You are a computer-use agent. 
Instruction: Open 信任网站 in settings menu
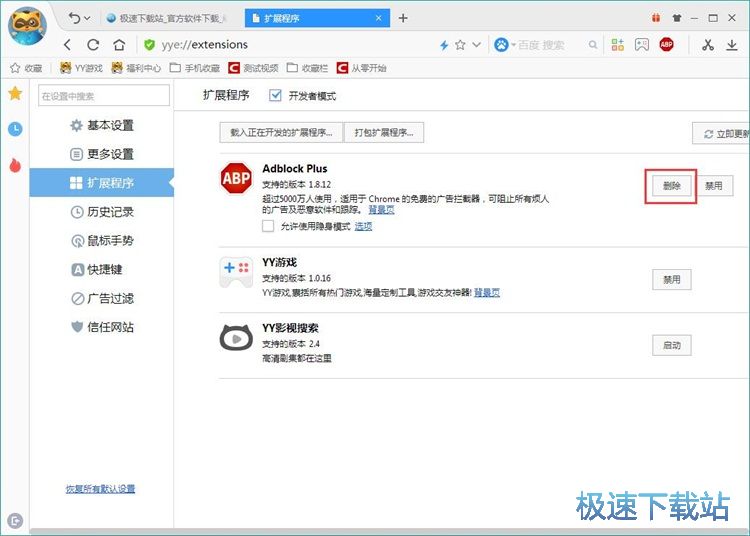pyautogui.click(x=102, y=327)
